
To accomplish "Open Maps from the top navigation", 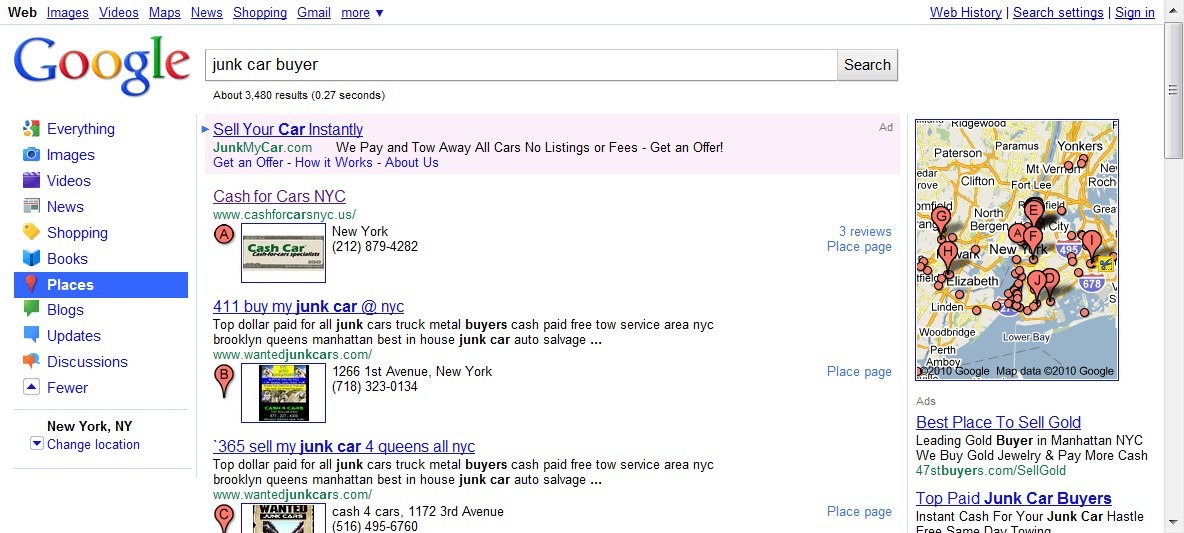I will [165, 13].
